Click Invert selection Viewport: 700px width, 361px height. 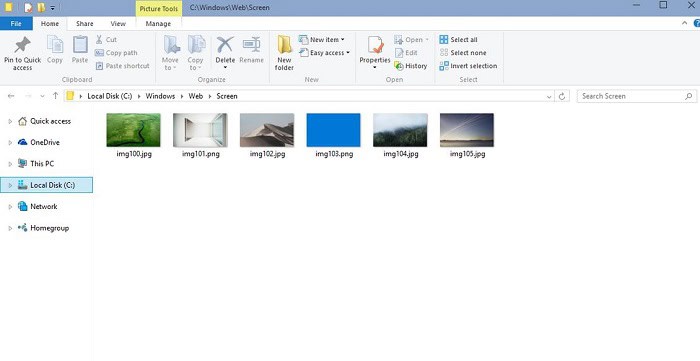[468, 66]
